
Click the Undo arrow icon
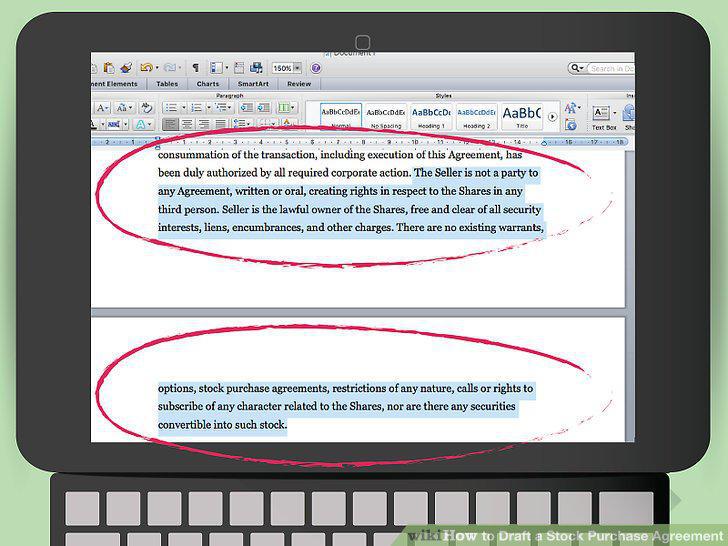[146, 68]
